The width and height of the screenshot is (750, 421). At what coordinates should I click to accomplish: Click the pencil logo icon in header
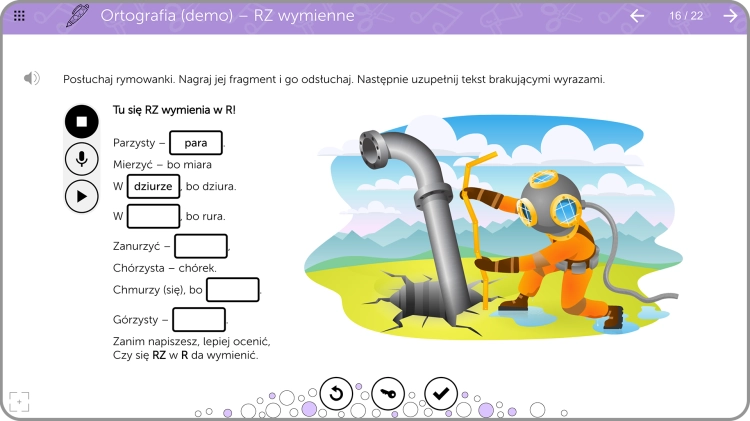[77, 16]
